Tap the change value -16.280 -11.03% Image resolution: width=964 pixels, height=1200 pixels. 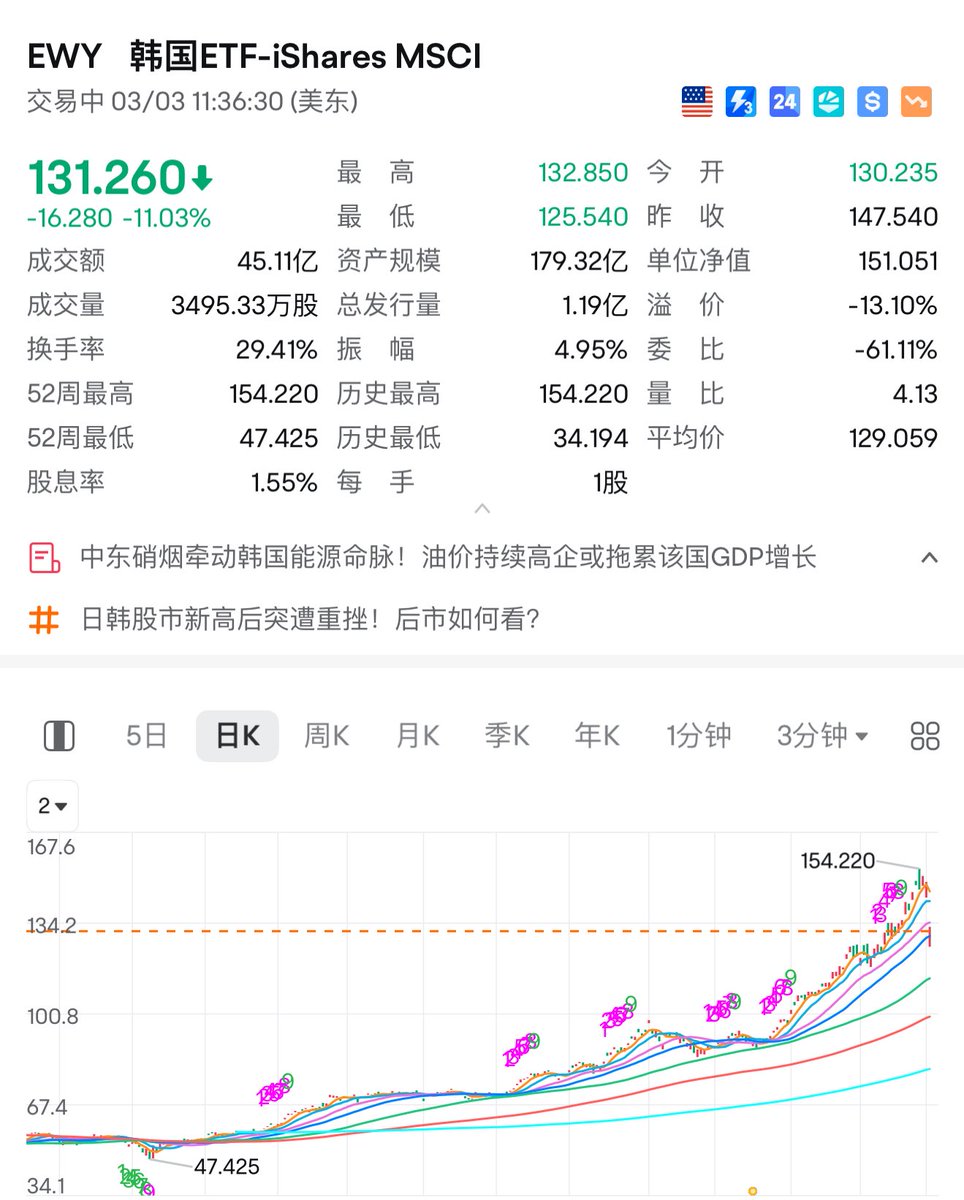coord(119,218)
